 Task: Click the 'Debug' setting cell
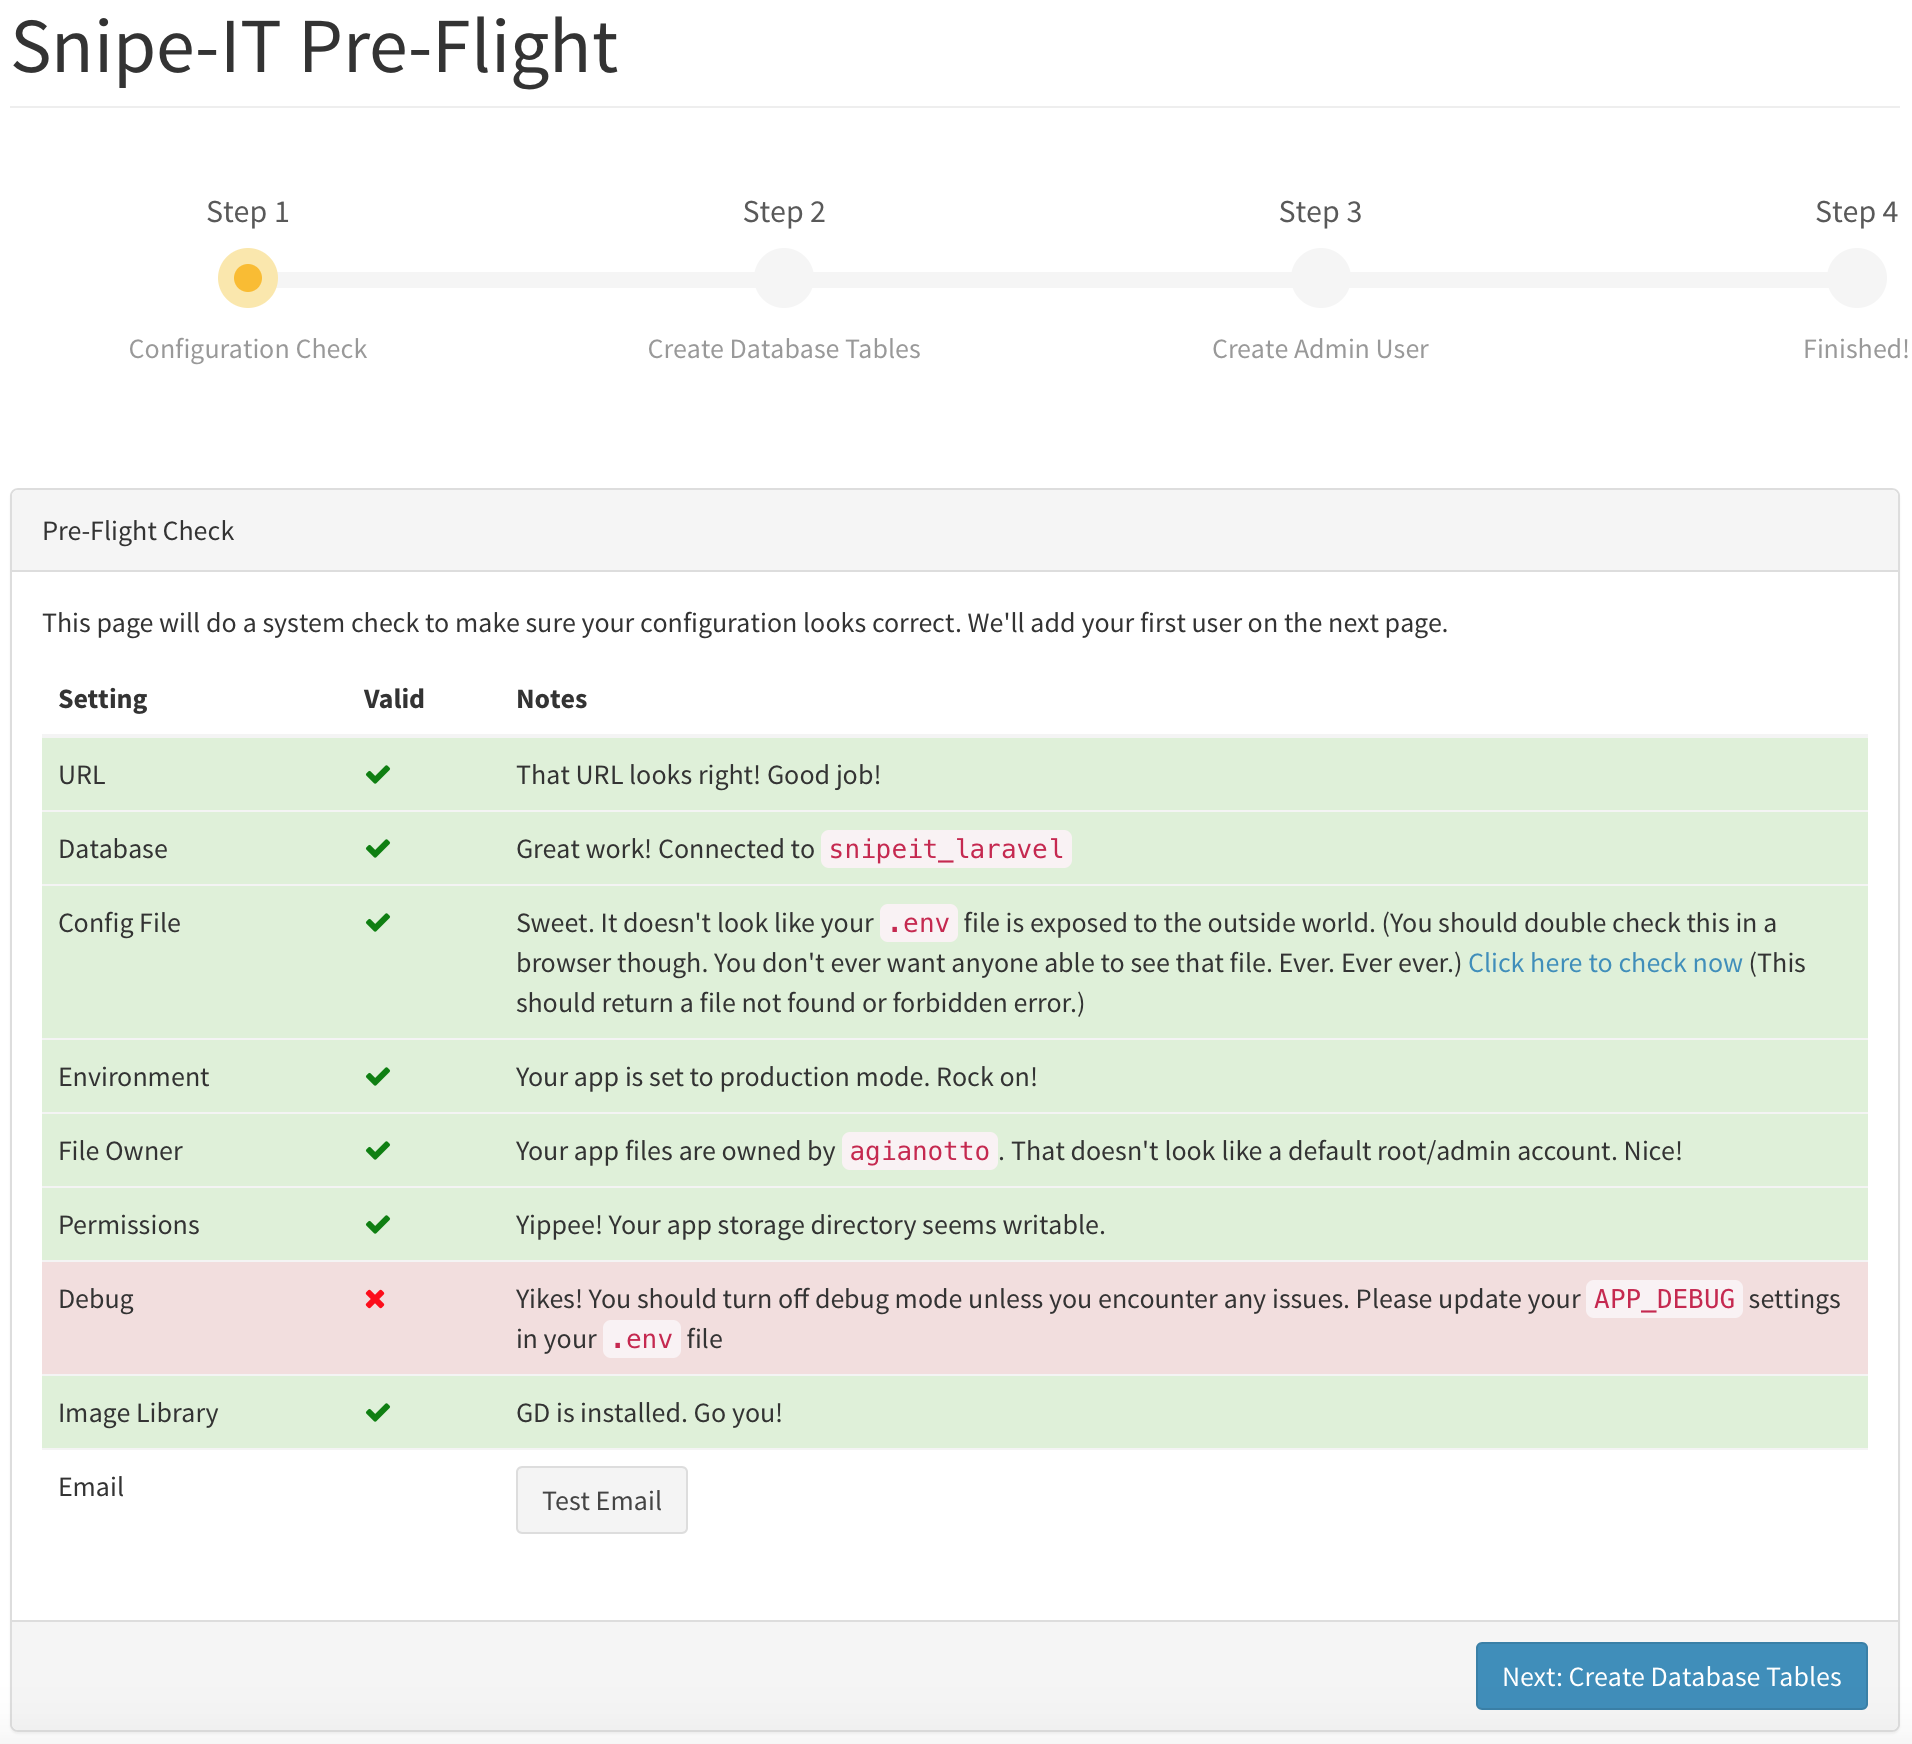click(96, 1299)
